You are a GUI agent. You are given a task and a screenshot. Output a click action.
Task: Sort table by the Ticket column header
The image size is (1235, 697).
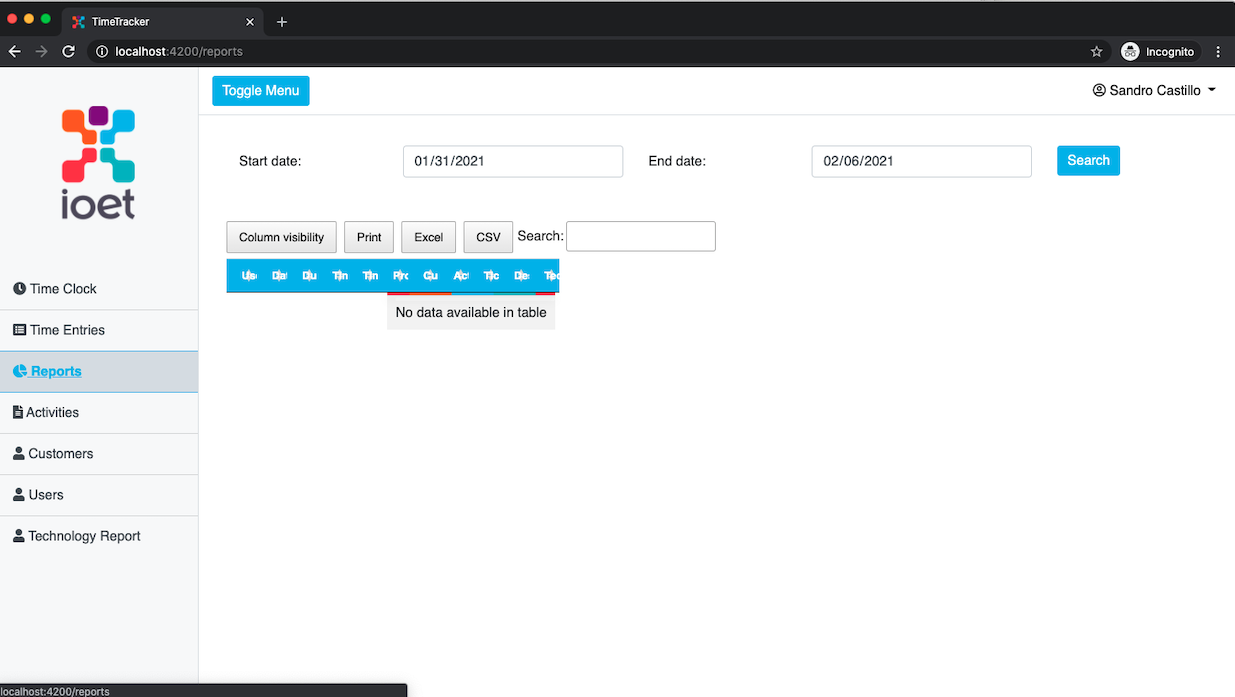[491, 275]
